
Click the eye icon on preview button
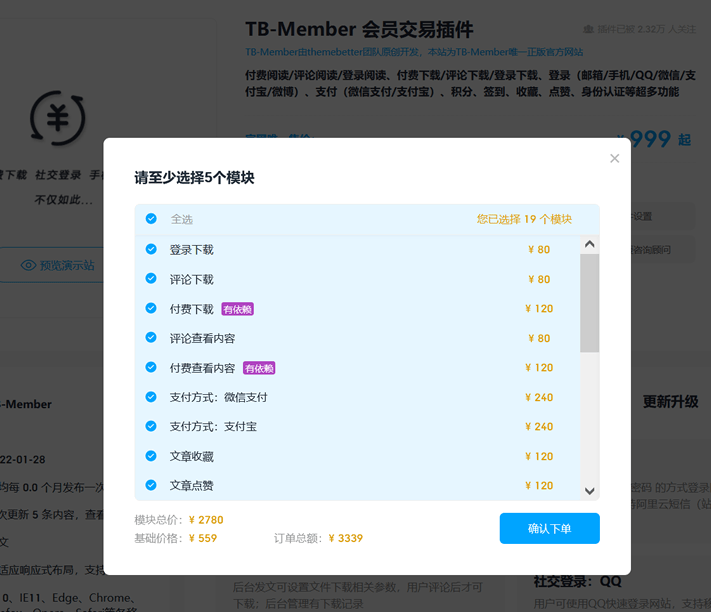point(29,265)
